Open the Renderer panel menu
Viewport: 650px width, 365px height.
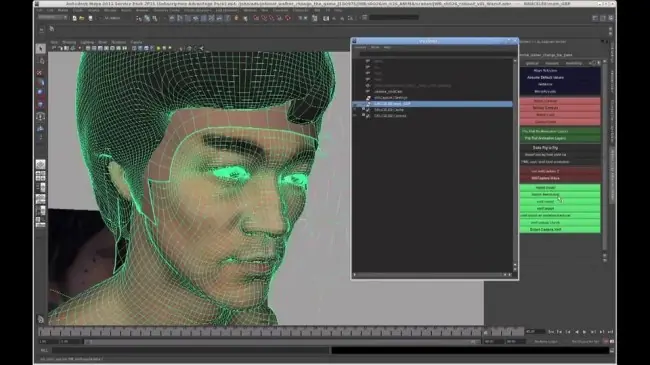(x=119, y=42)
